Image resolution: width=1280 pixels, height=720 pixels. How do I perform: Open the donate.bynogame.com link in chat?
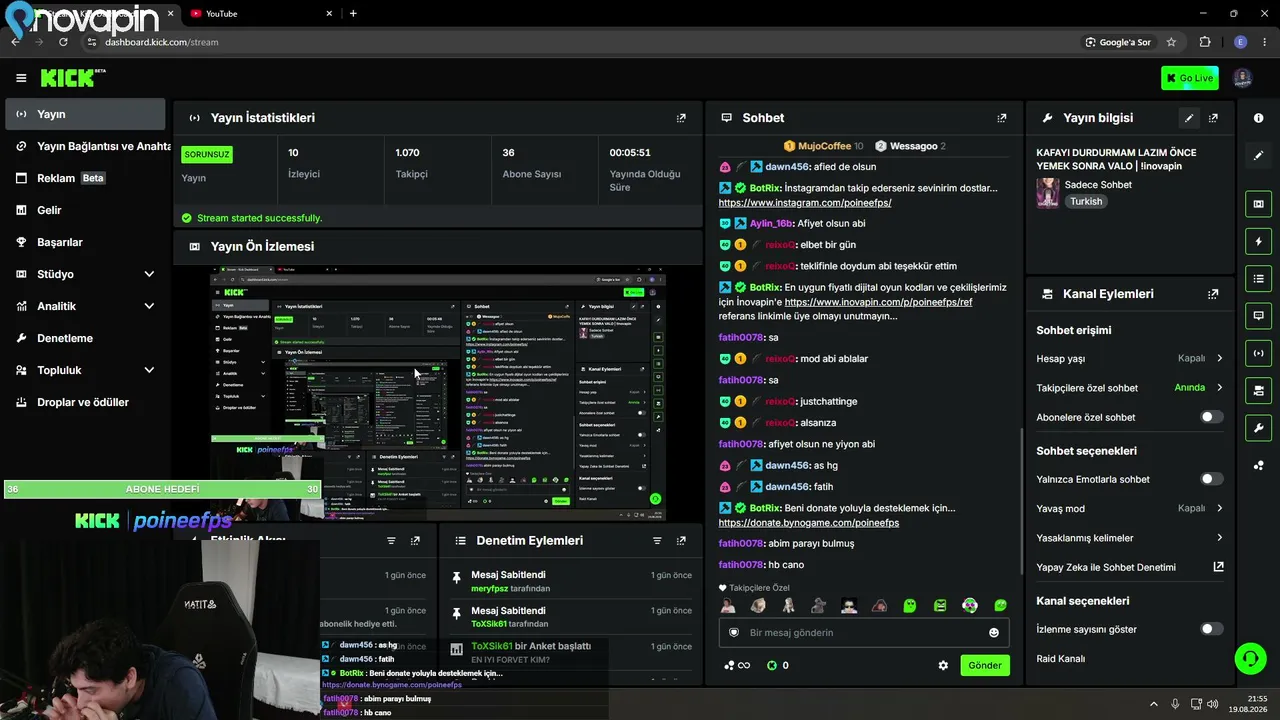[x=808, y=522]
